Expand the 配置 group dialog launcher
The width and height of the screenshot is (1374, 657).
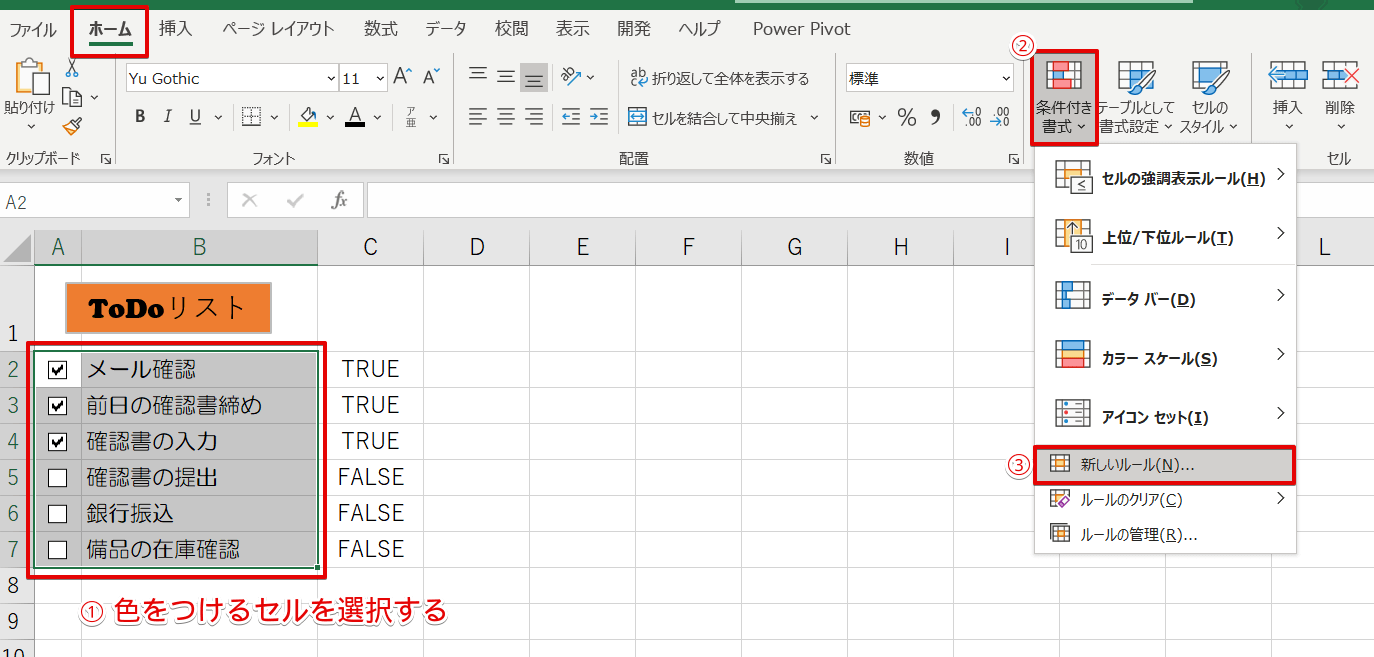tap(826, 159)
